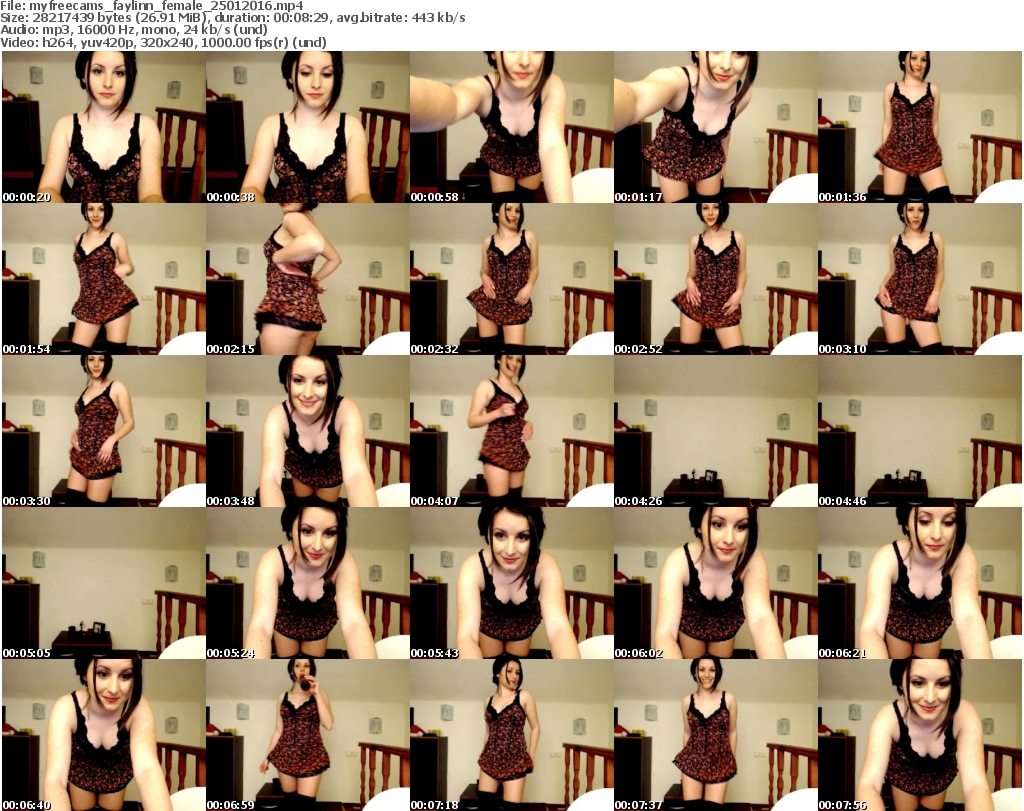
Task: Click the empty-room frame at 00:05:05
Action: pos(104,583)
